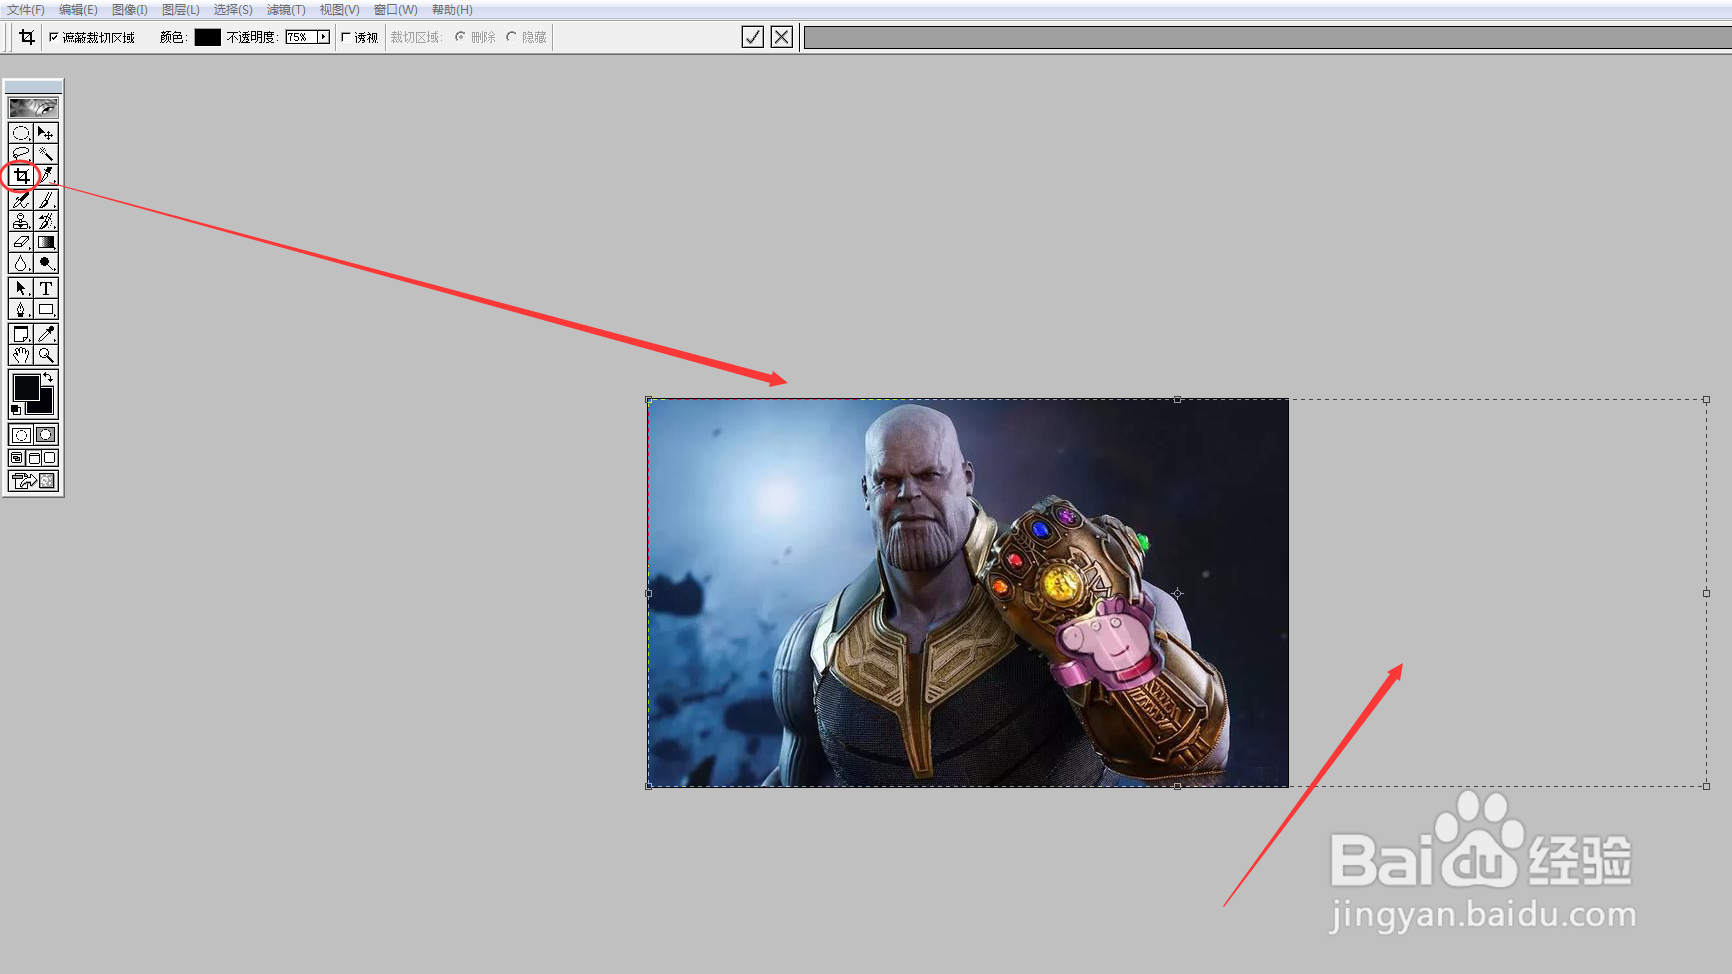Cancel the crop with X button

pyautogui.click(x=782, y=37)
